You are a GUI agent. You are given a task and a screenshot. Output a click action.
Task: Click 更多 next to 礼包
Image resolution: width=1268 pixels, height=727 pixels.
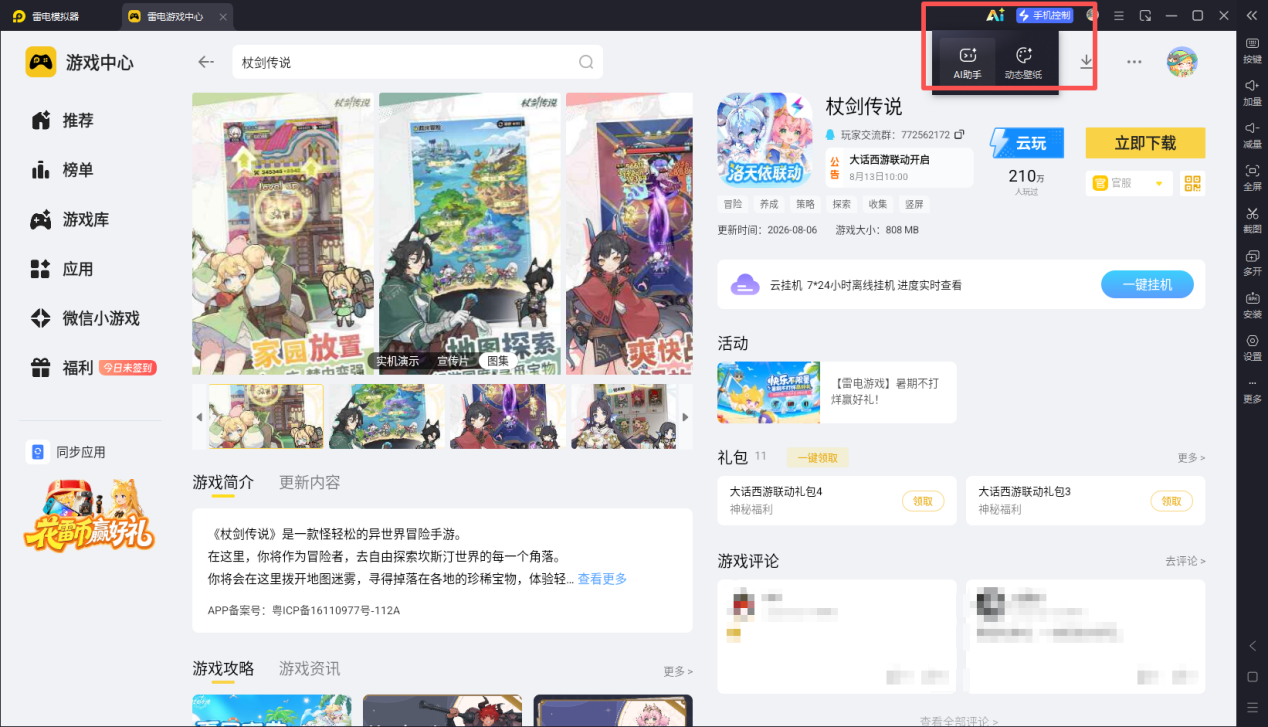click(x=1191, y=457)
